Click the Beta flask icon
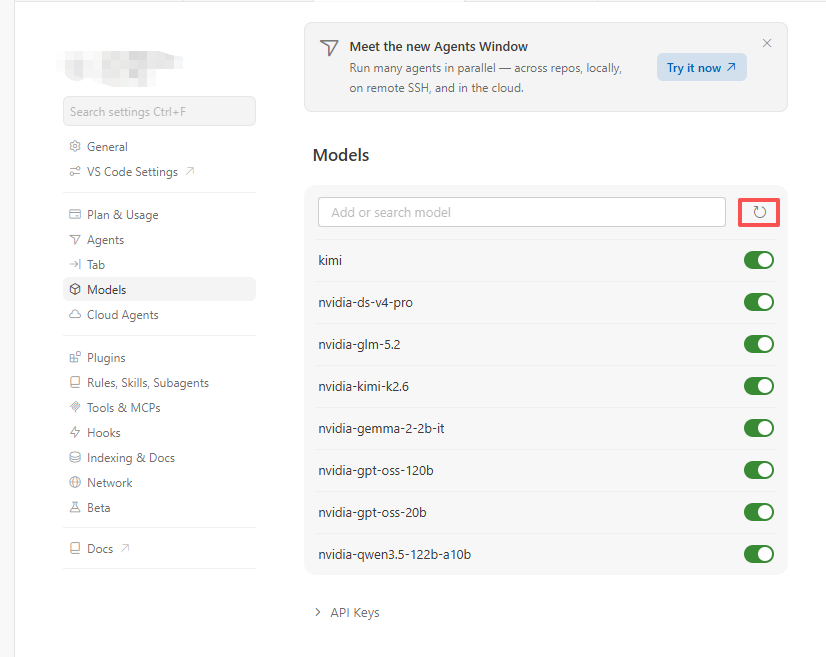 pyautogui.click(x=75, y=507)
